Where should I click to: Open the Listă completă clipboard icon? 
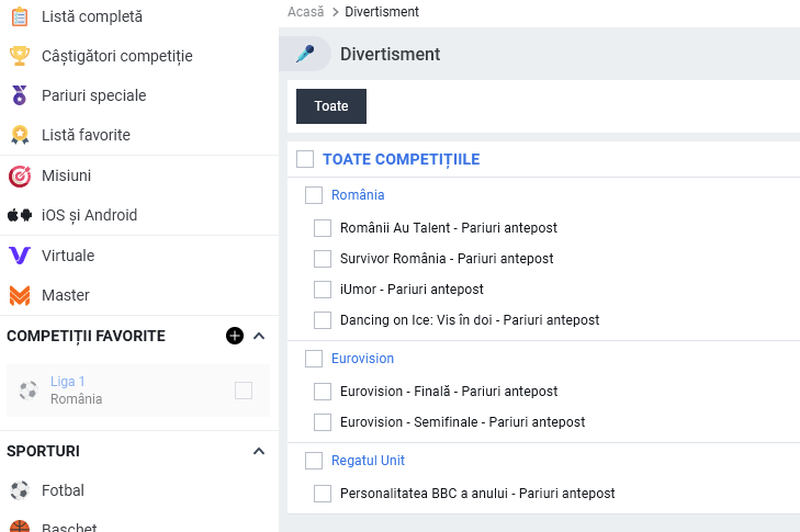[x=19, y=16]
